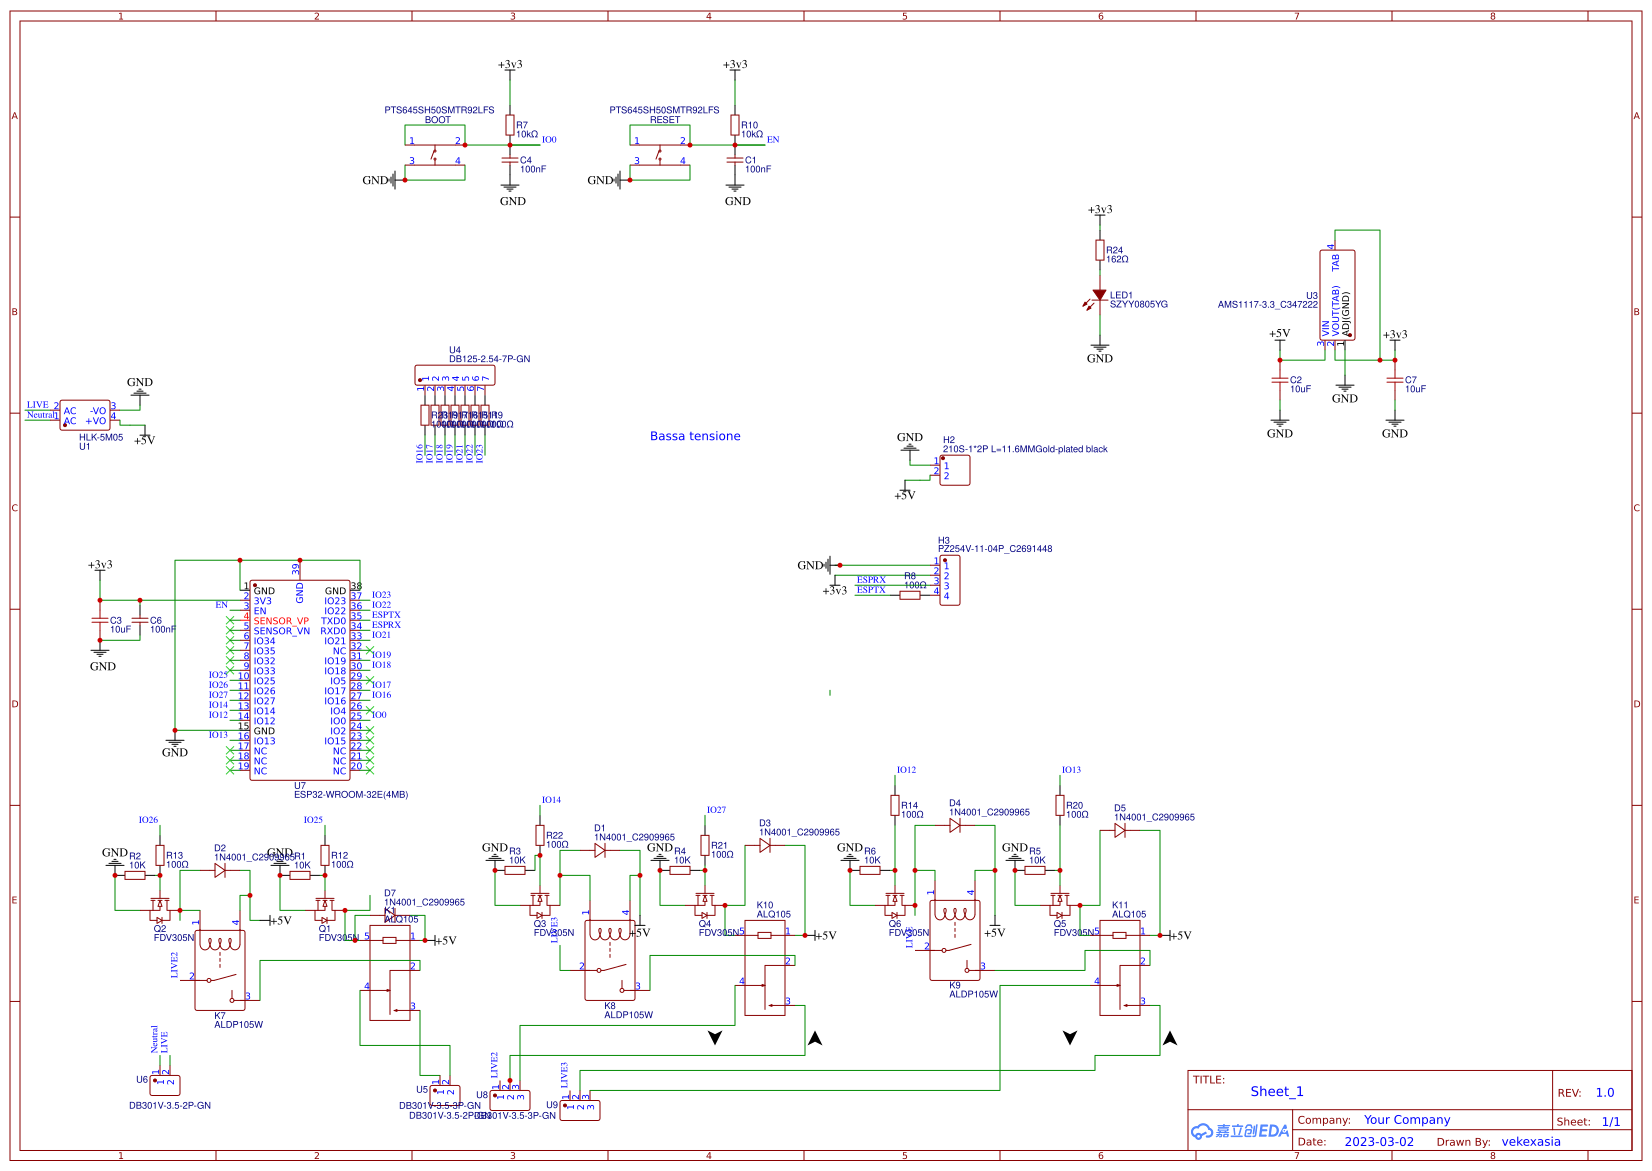Click the 'DB125-2.54-7P-GN' connector label
This screenshot has width=1652, height=1171.
pos(490,359)
